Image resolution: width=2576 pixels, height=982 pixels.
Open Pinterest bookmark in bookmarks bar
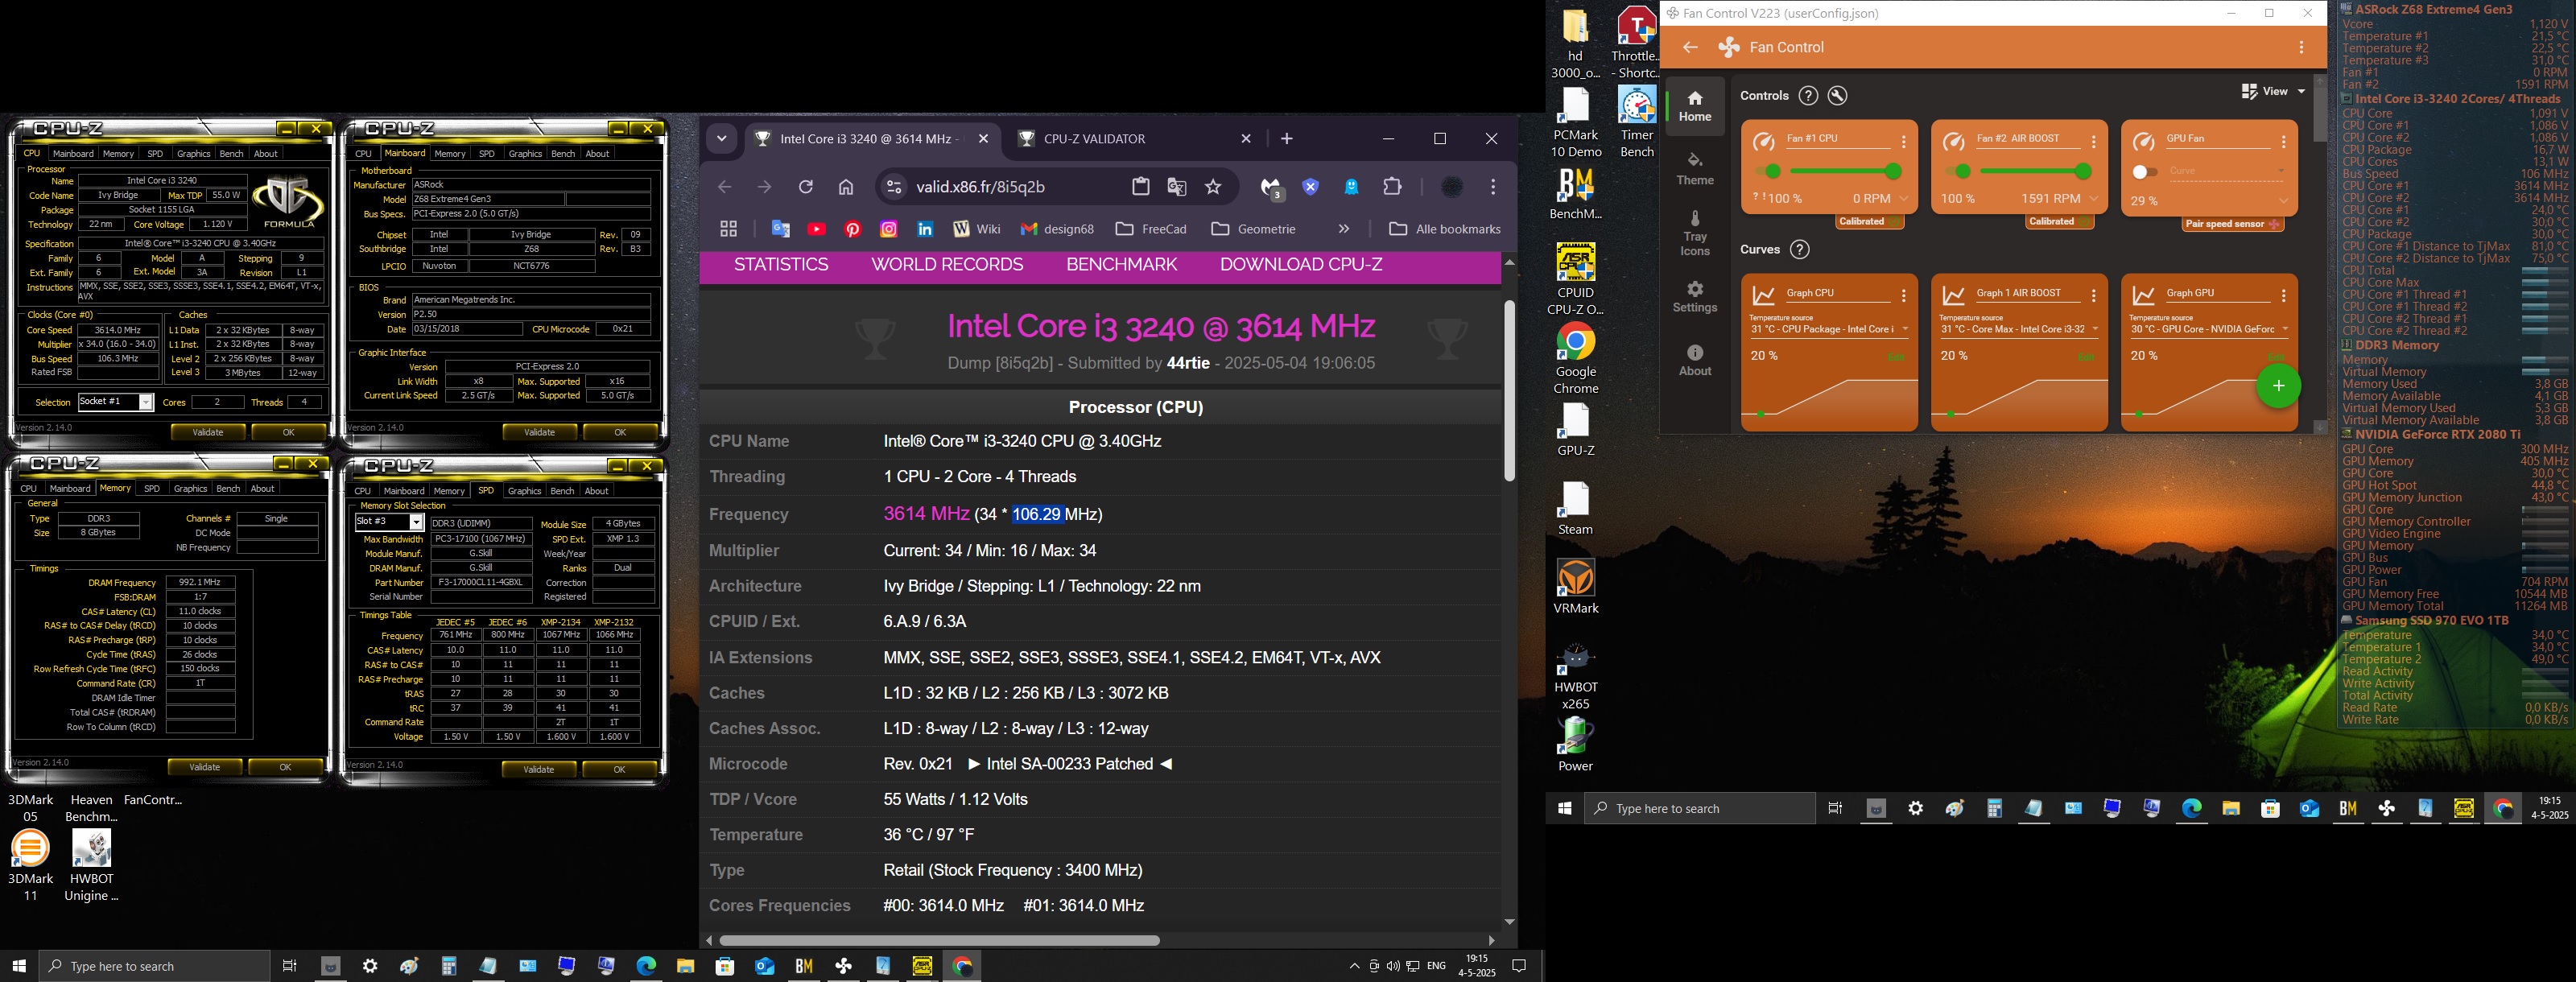pos(853,229)
